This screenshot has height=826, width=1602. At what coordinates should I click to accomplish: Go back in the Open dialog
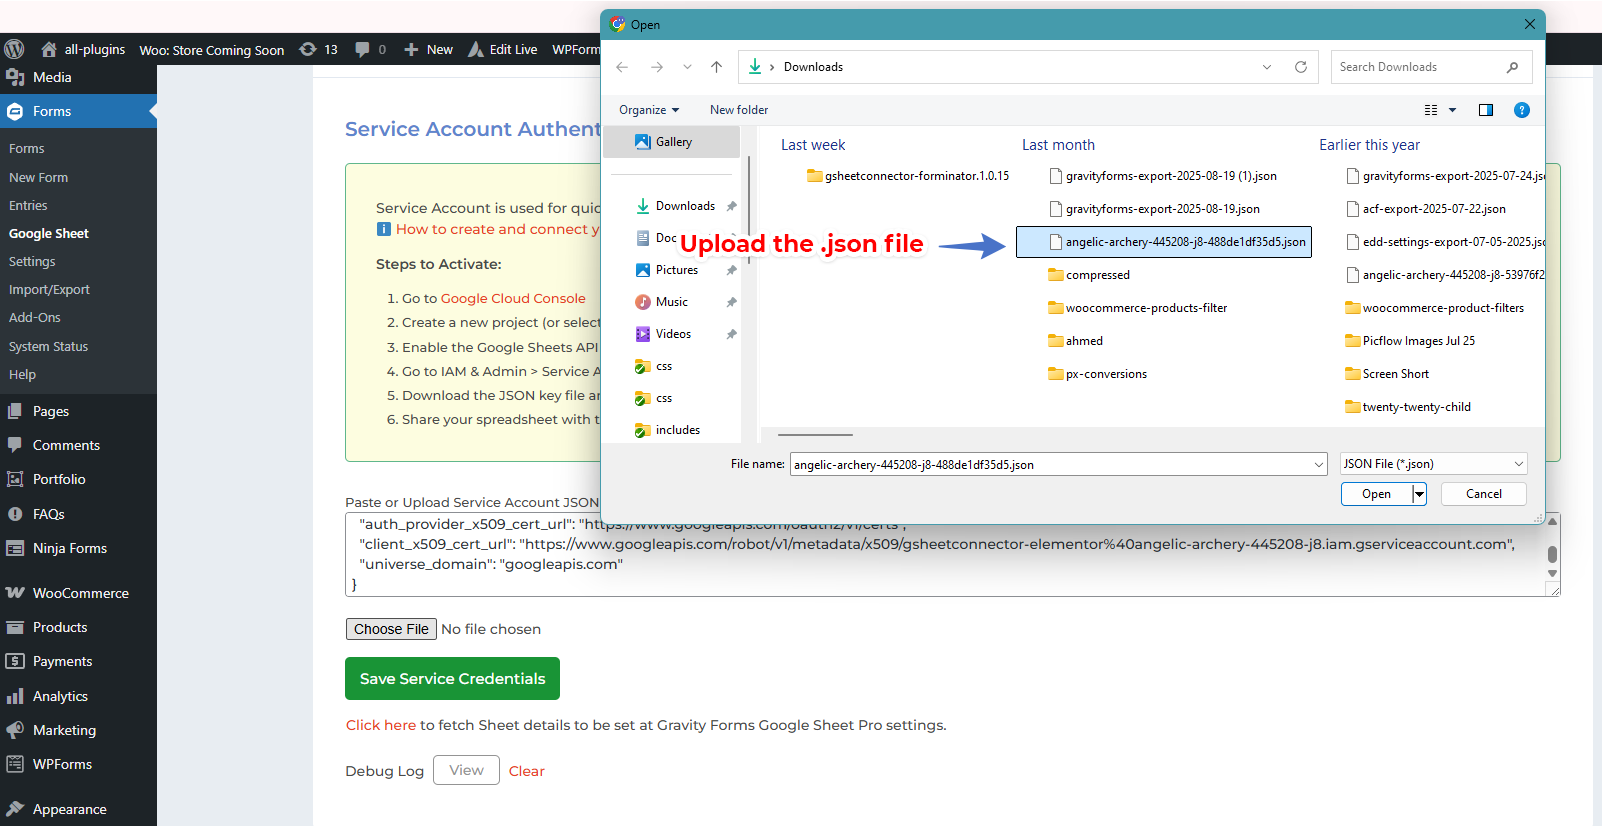coord(622,67)
